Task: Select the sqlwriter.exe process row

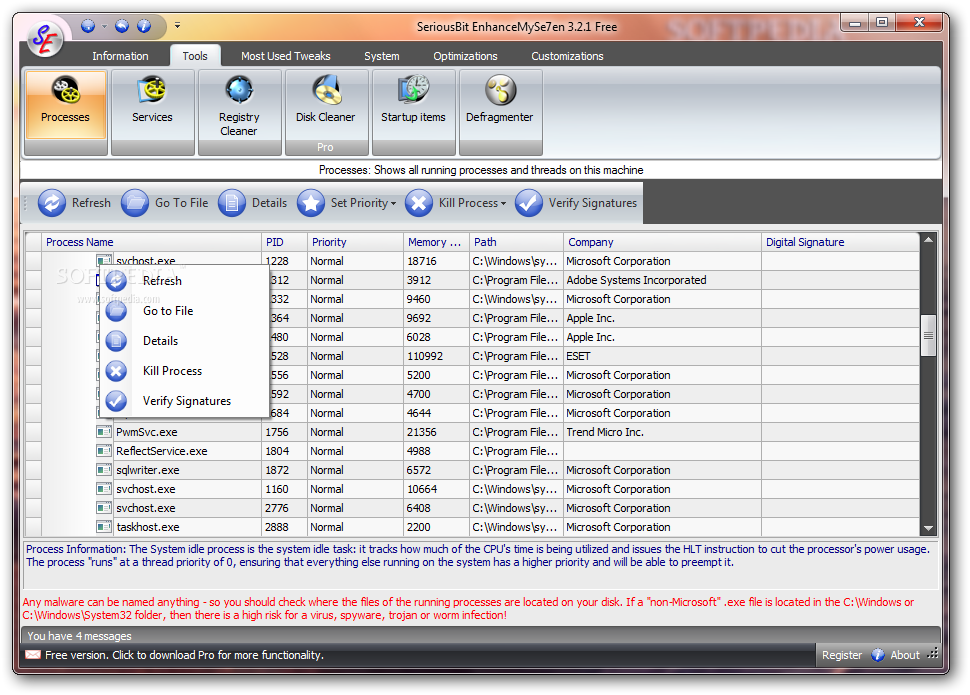Action: (473, 470)
